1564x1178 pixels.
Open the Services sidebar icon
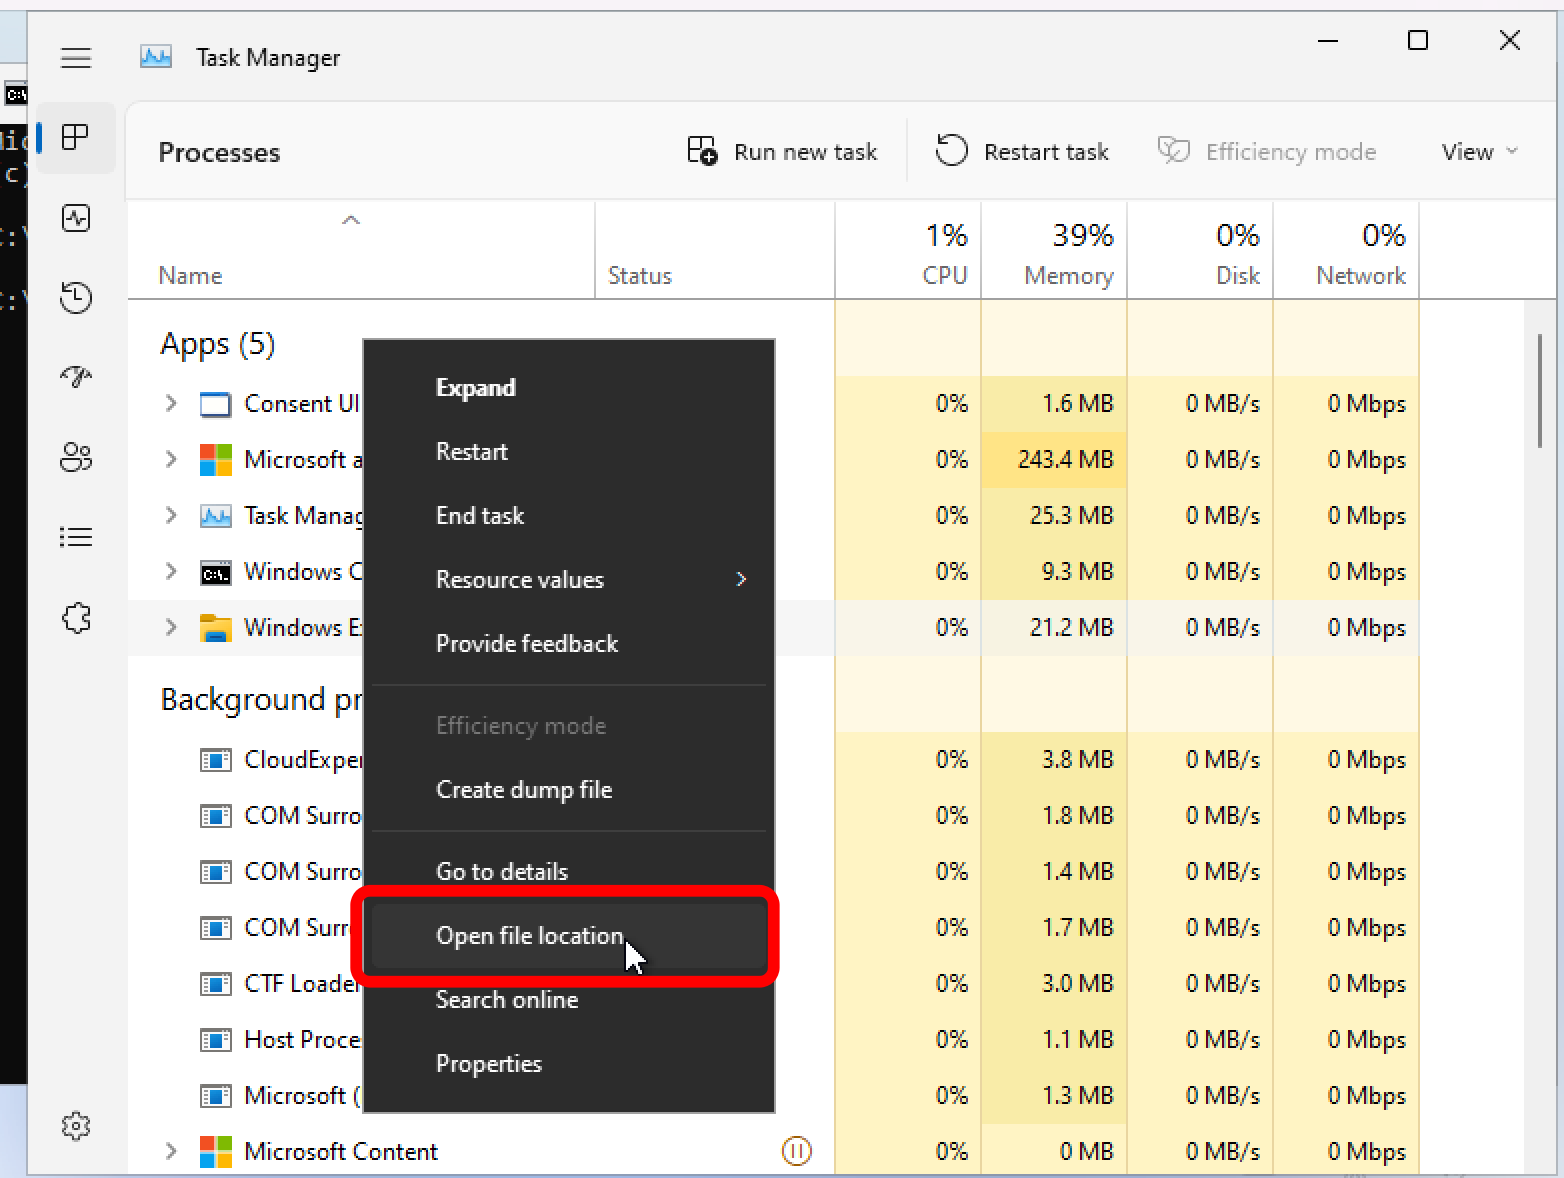76,618
